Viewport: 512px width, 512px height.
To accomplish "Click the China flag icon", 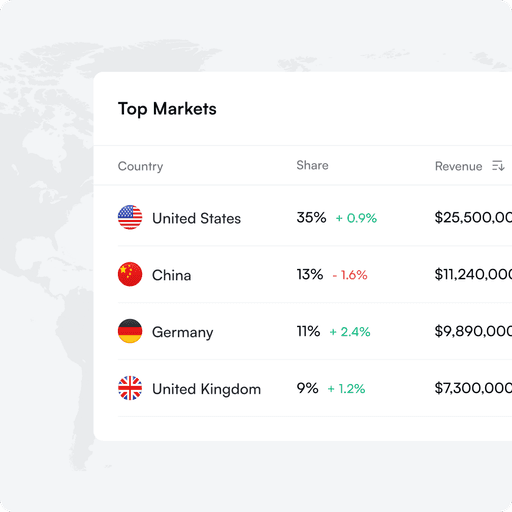I will tap(130, 274).
